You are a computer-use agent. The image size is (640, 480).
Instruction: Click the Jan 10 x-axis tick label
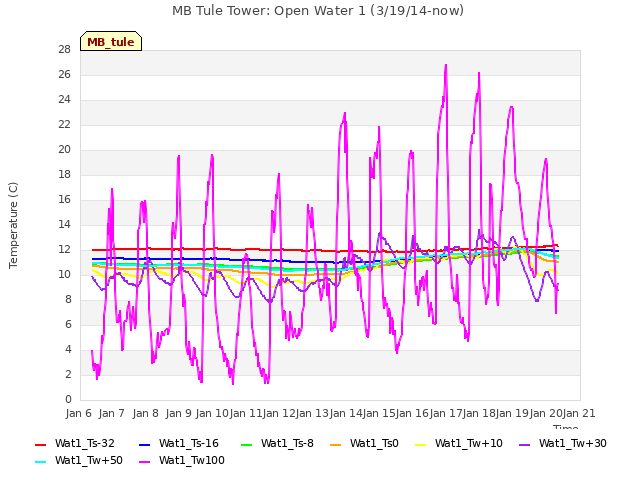pos(212,413)
